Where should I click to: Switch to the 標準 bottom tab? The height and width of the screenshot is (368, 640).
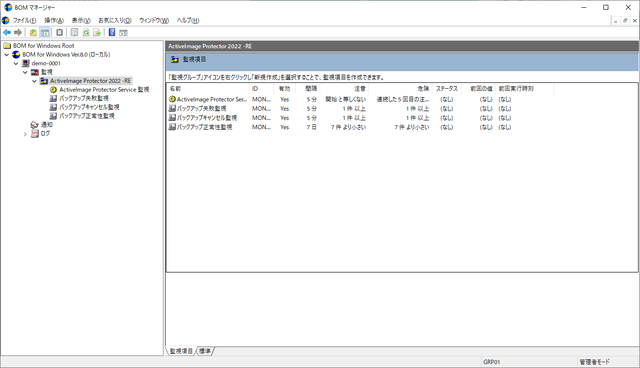click(205, 351)
